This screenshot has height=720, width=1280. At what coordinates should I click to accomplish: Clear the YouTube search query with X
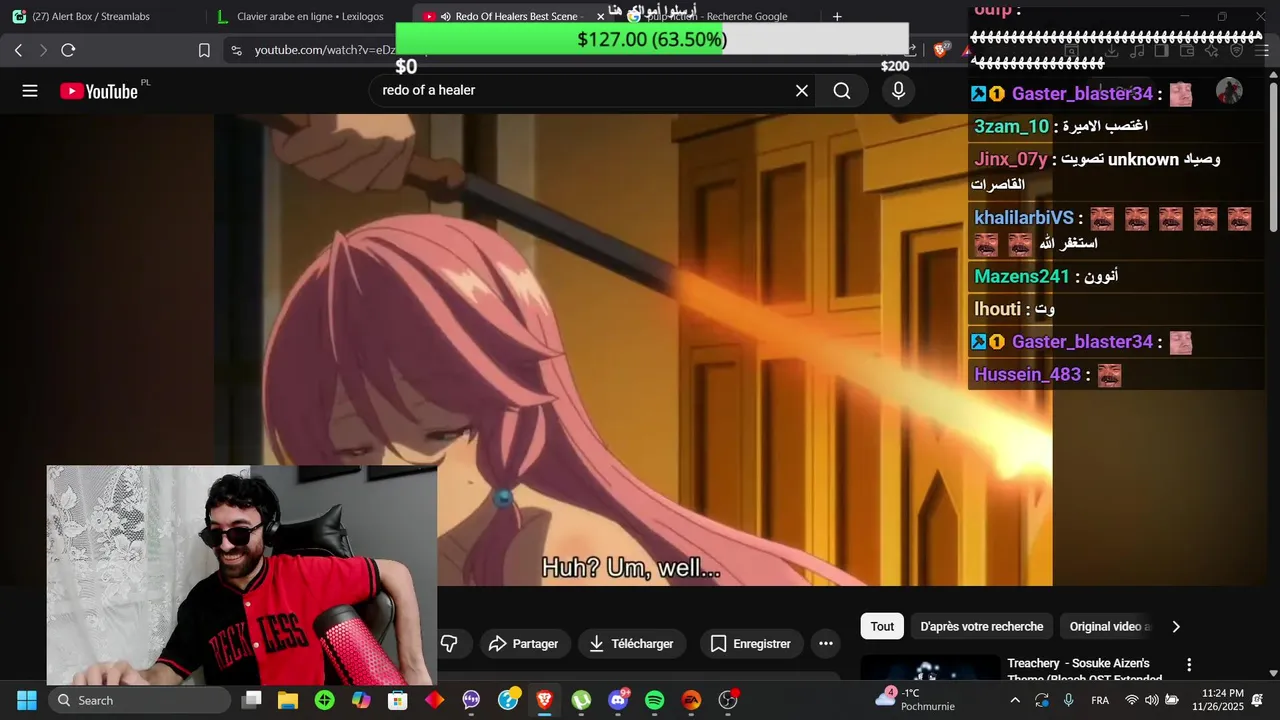[x=802, y=91]
